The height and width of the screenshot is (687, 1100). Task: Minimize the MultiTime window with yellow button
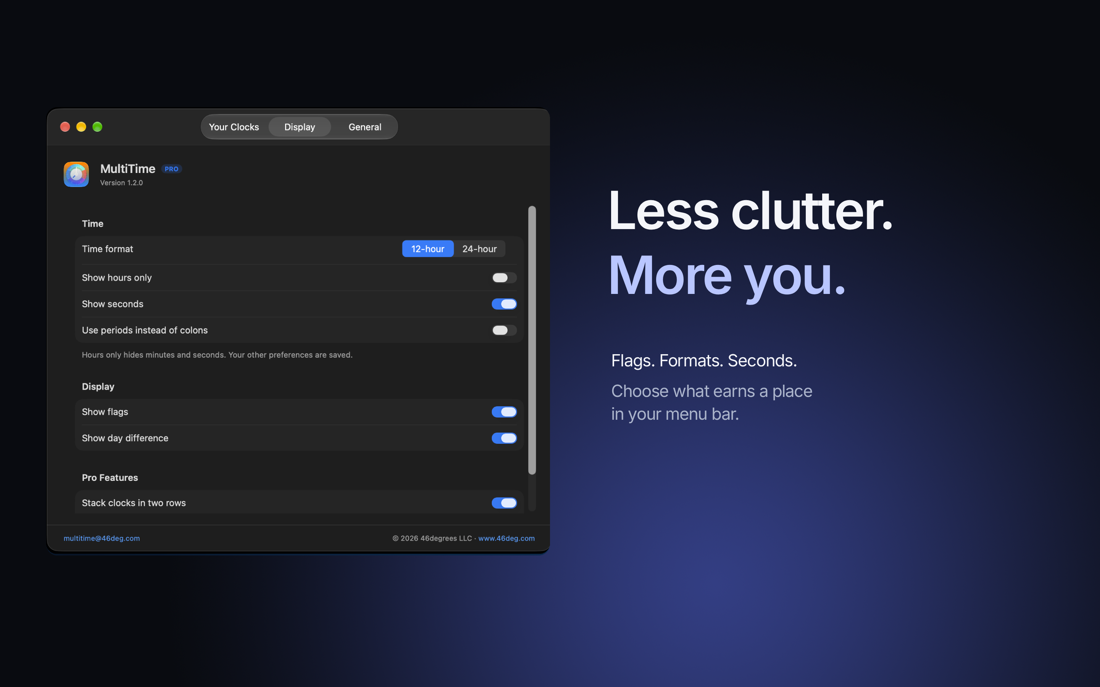pos(81,127)
